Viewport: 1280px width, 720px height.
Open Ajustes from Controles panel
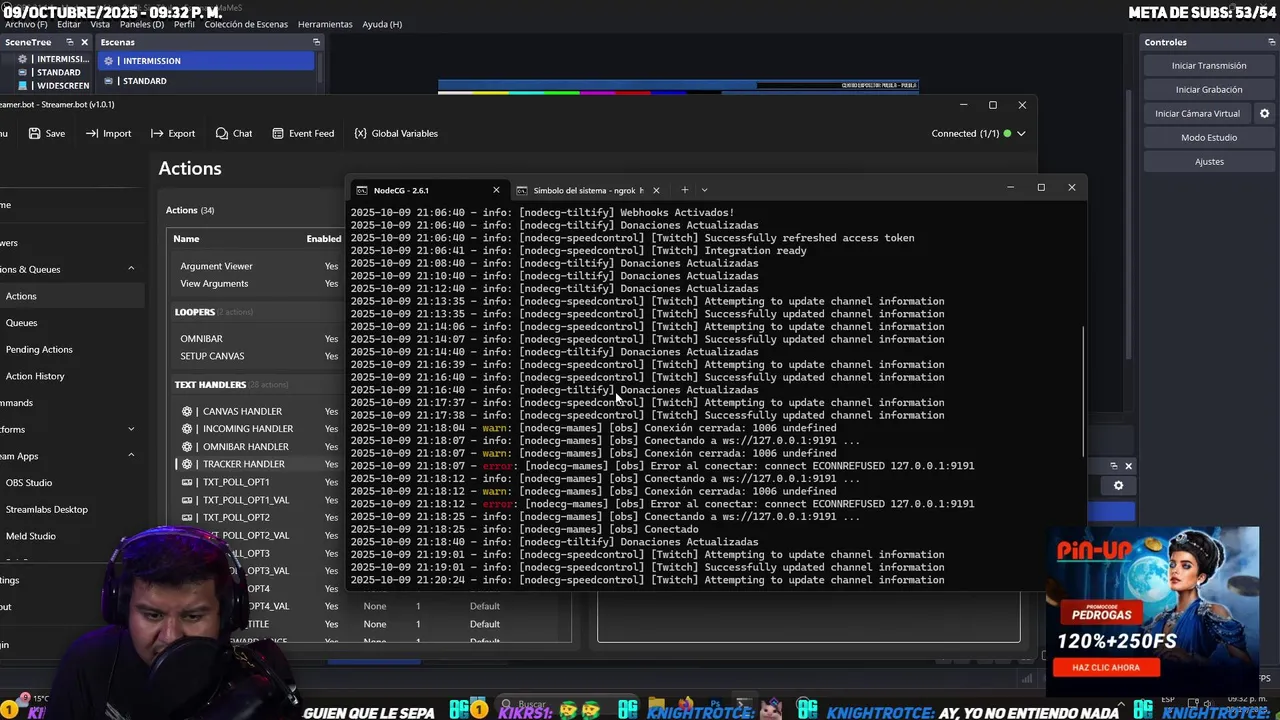pyautogui.click(x=1209, y=161)
